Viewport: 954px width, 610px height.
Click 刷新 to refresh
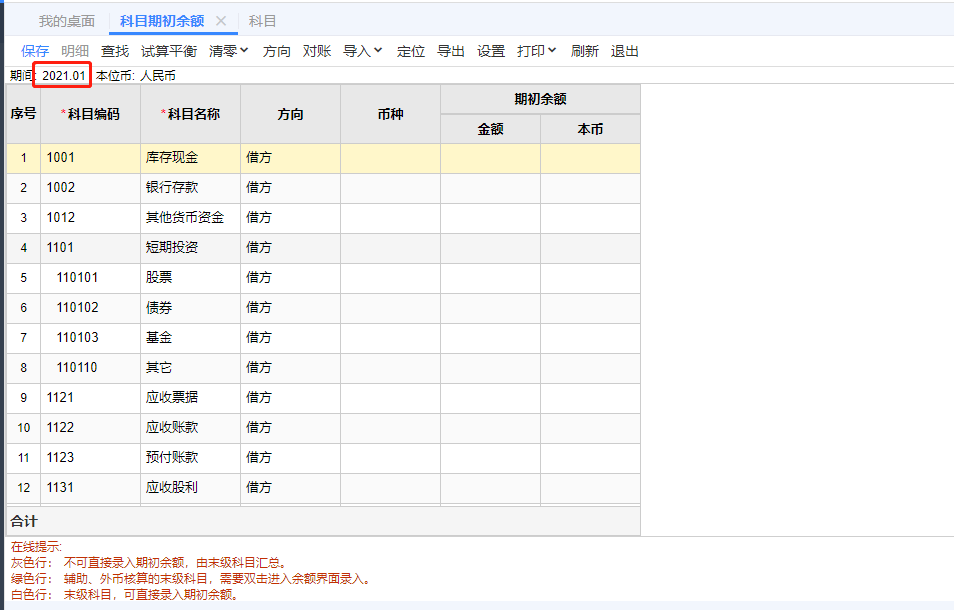585,51
